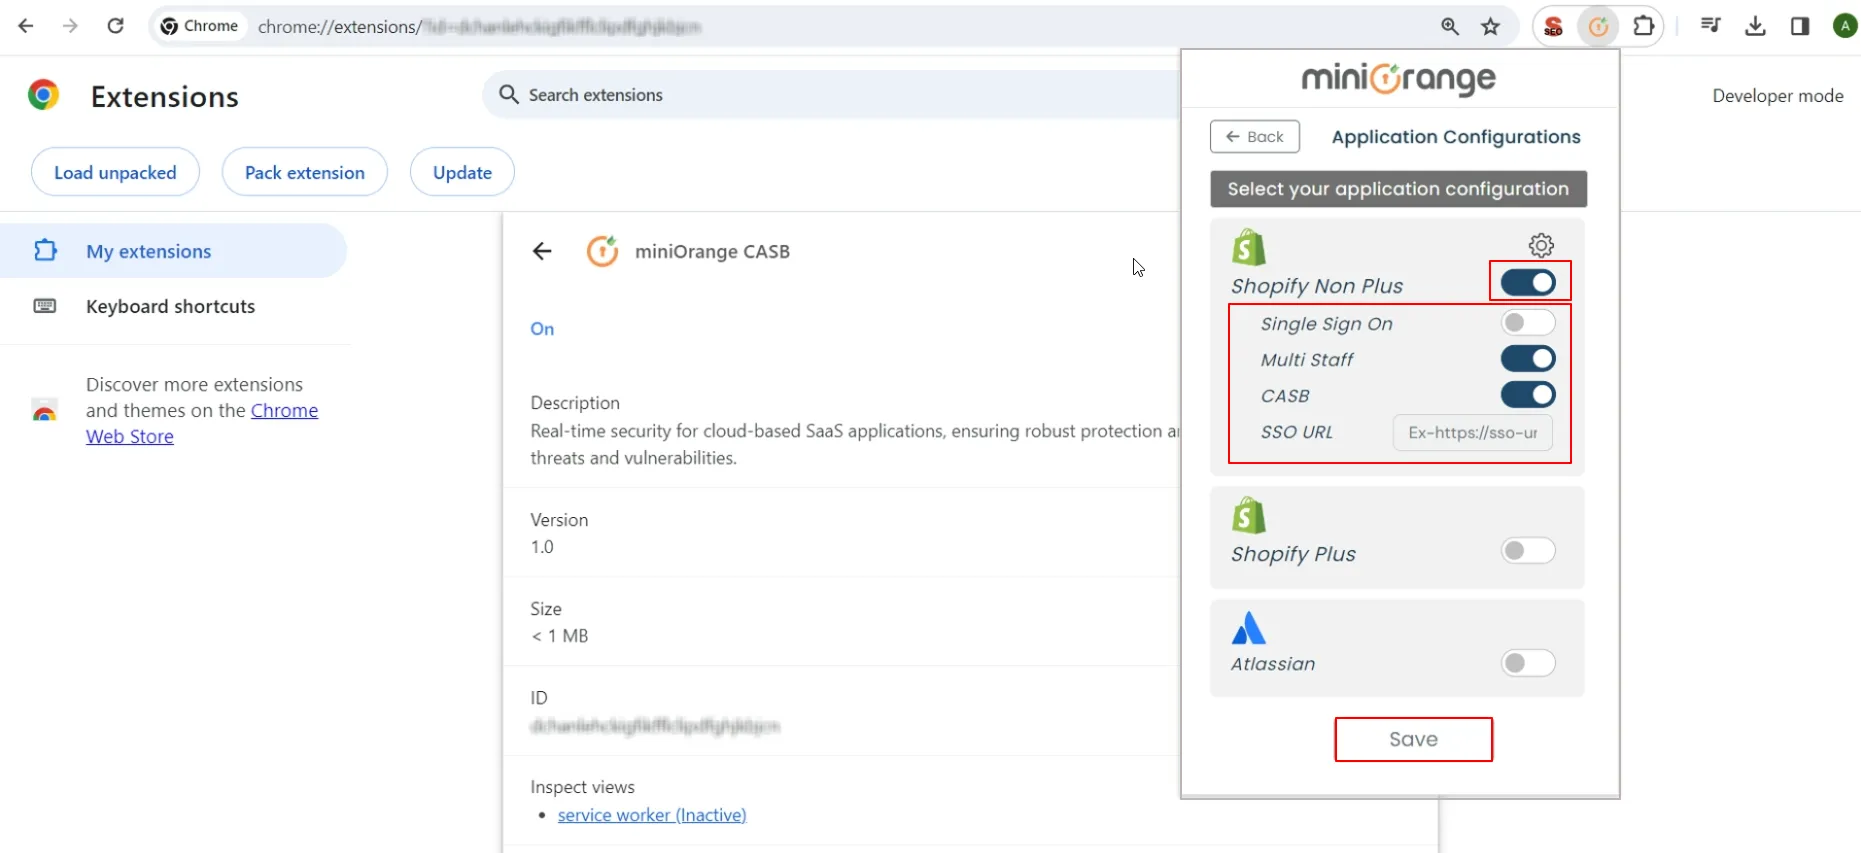Save the application configuration
This screenshot has height=853, width=1861.
1413,739
